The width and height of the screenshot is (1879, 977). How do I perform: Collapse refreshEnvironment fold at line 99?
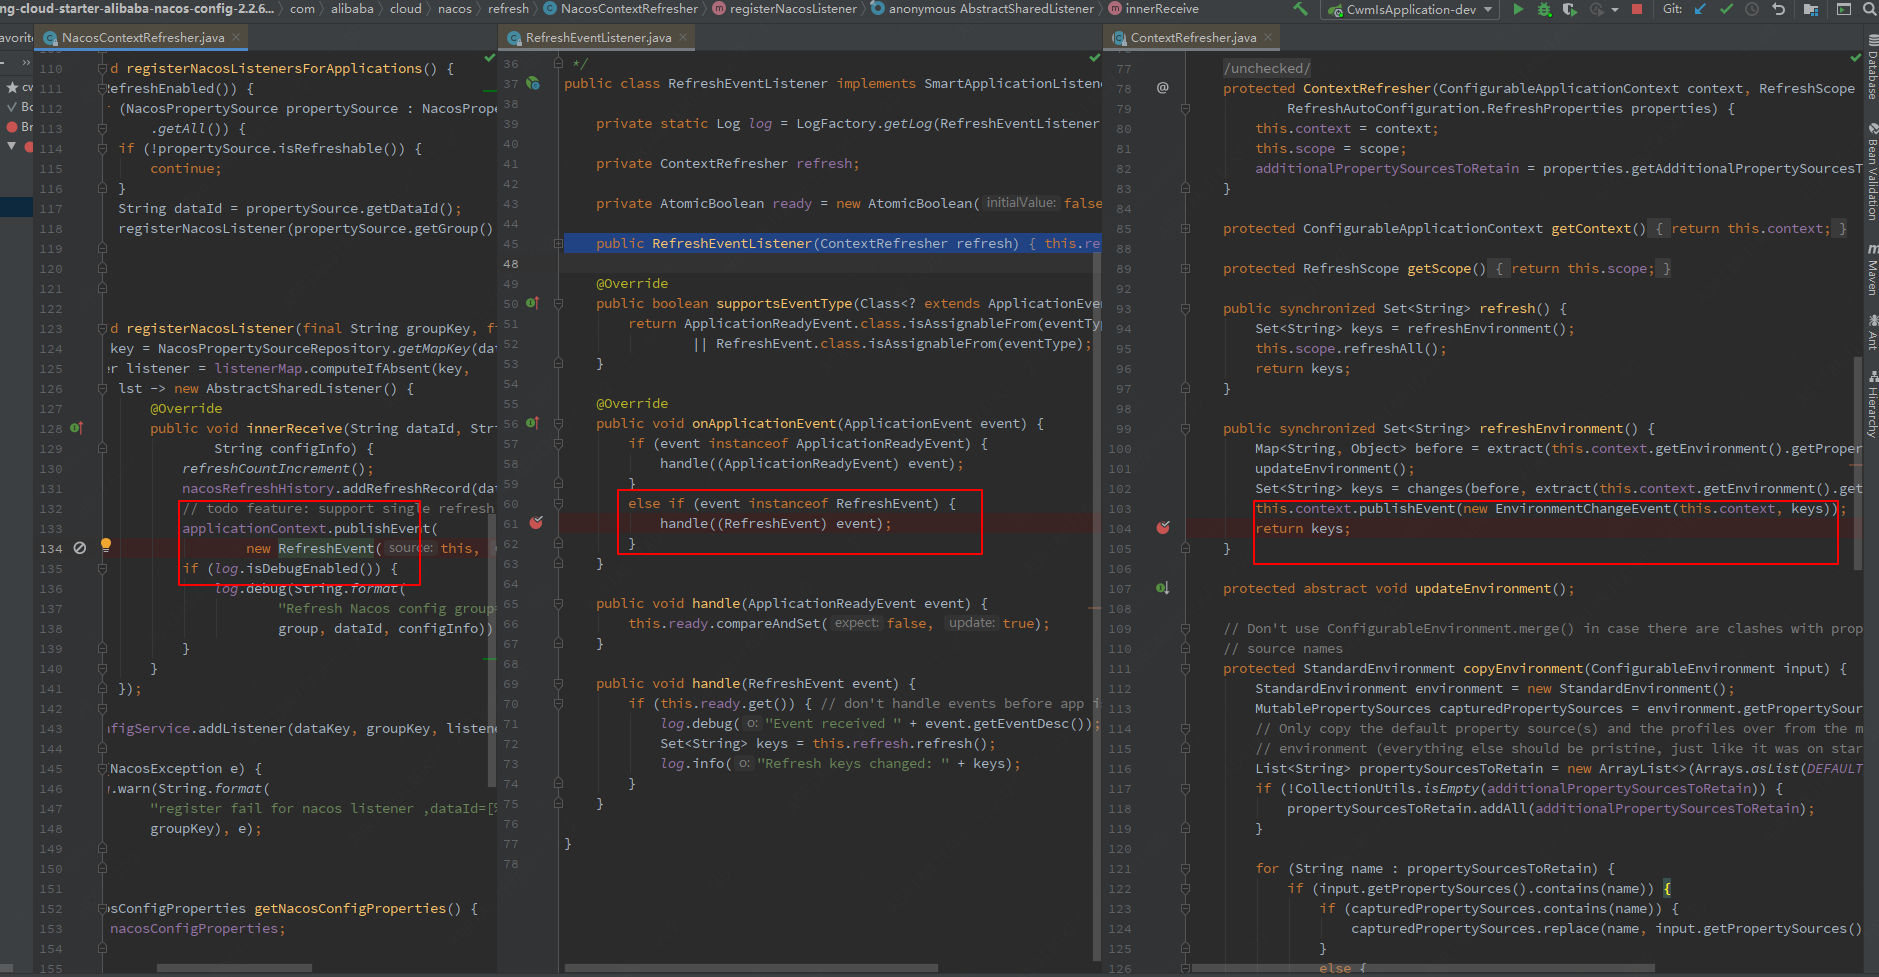click(x=1185, y=428)
